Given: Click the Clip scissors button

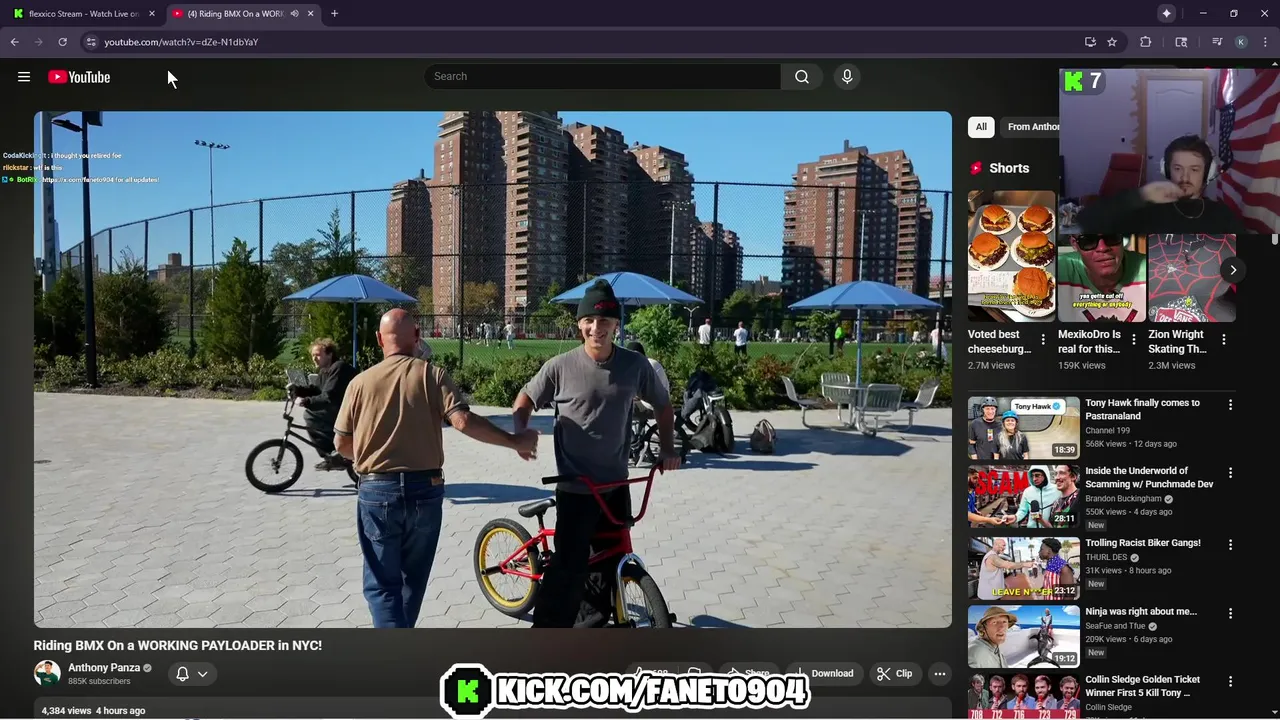Looking at the screenshot, I should (x=894, y=674).
